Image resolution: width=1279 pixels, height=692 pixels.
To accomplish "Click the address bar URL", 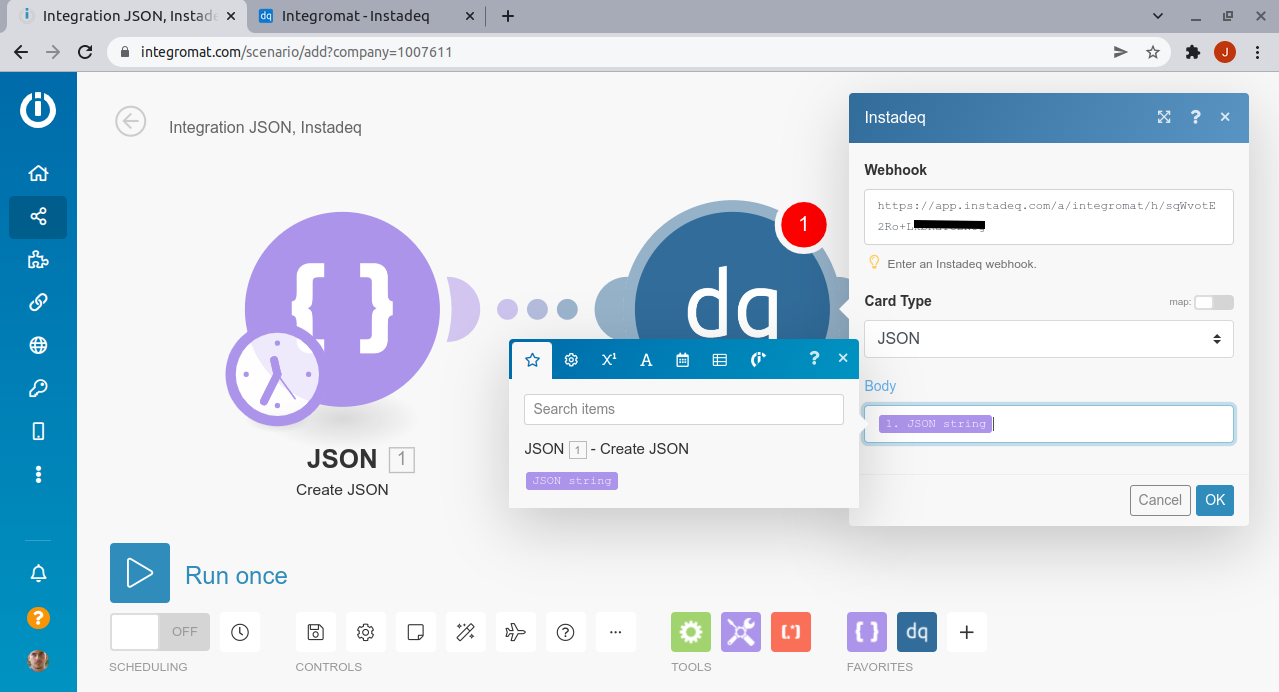I will pos(295,52).
